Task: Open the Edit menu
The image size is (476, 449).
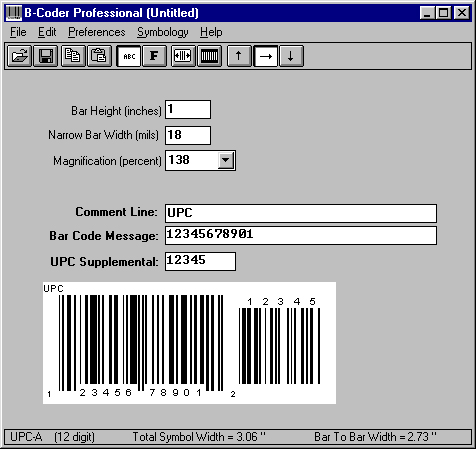Action: (x=47, y=32)
